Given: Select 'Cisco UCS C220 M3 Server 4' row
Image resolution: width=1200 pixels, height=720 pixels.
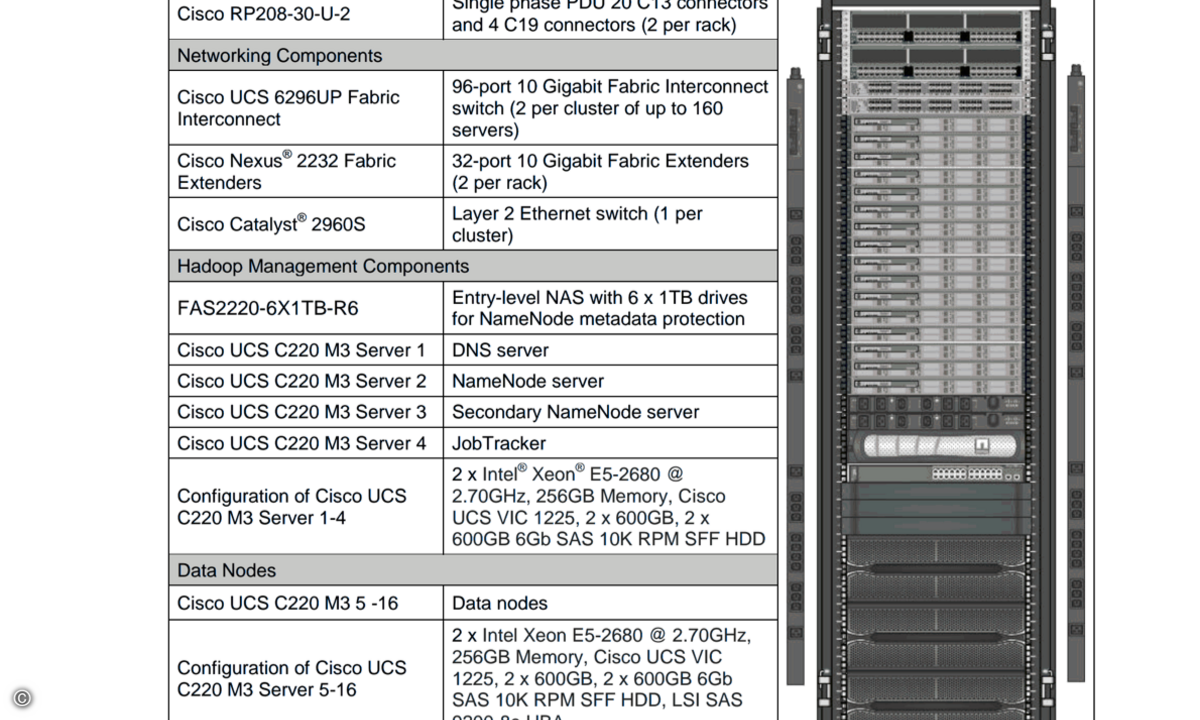Looking at the screenshot, I should click(473, 443).
